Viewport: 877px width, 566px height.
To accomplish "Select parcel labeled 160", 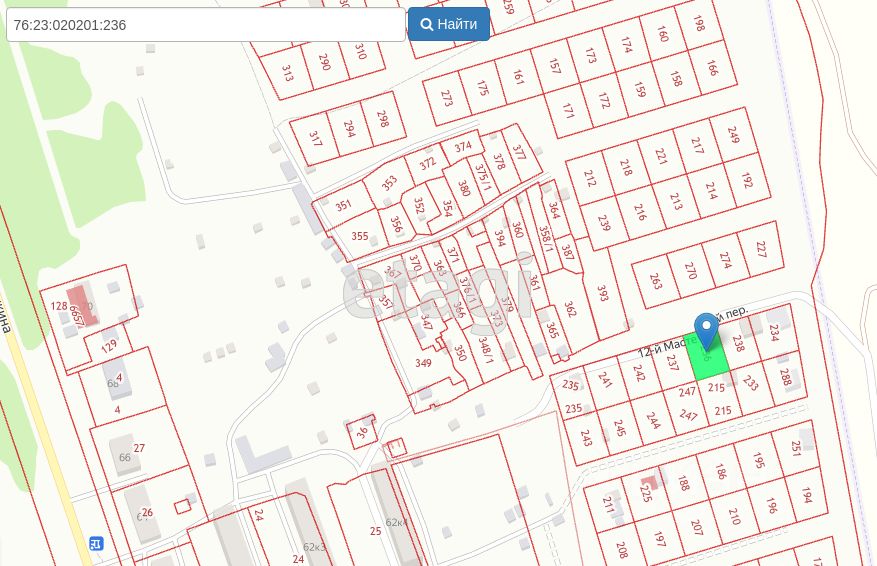I will [663, 34].
